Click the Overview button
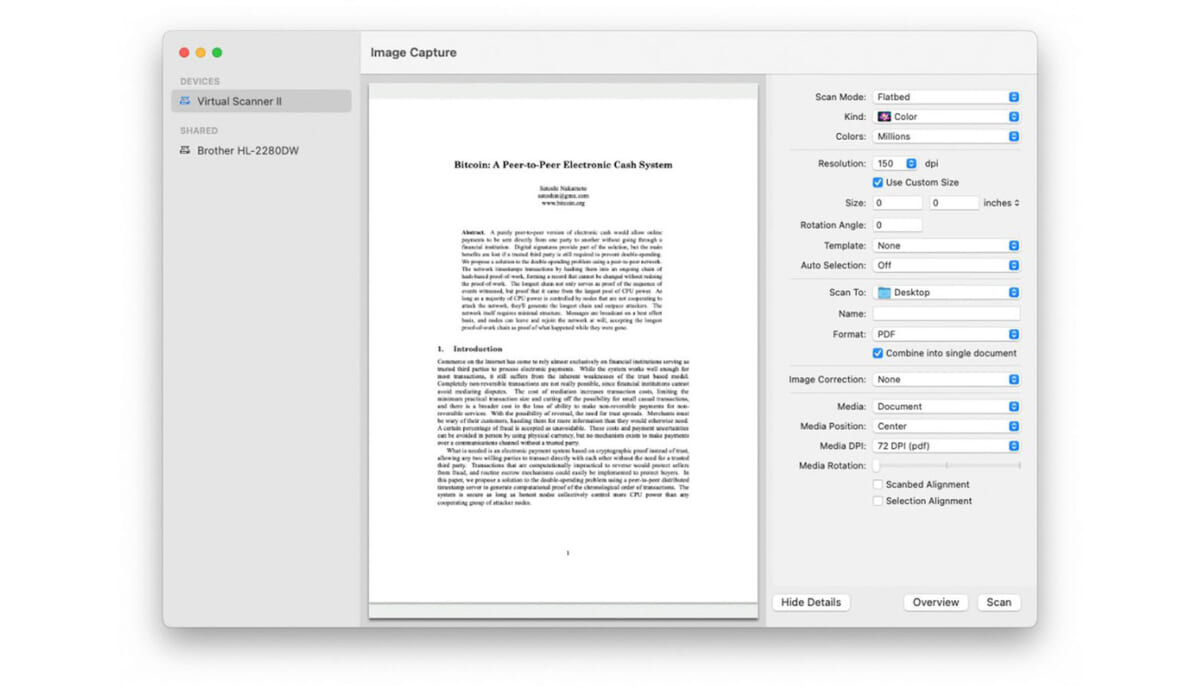 pyautogui.click(x=936, y=602)
